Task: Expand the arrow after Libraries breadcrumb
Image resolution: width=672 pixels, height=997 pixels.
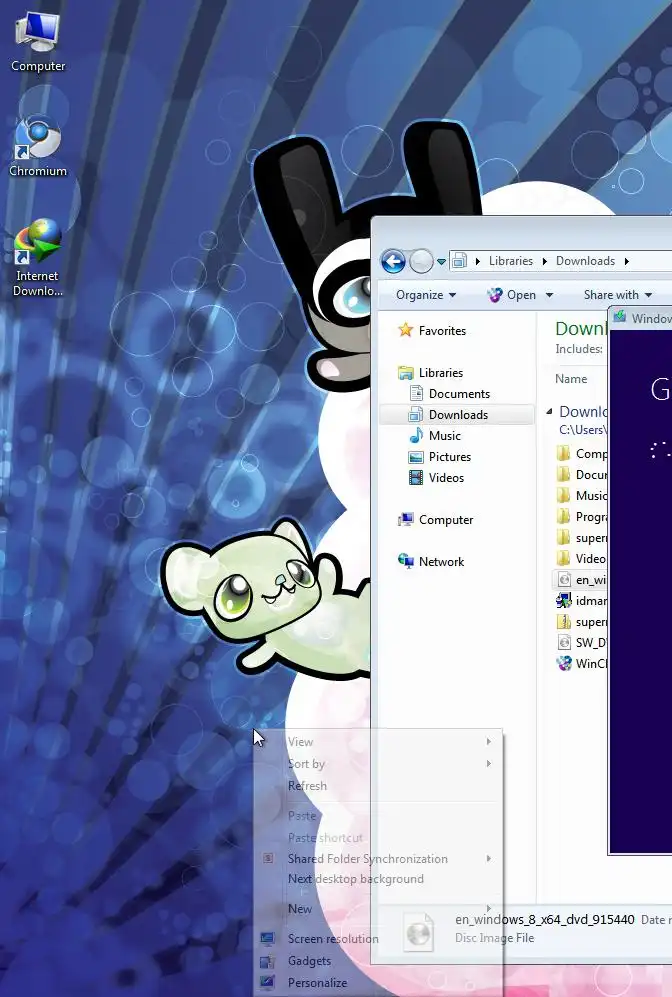Action: [x=544, y=261]
